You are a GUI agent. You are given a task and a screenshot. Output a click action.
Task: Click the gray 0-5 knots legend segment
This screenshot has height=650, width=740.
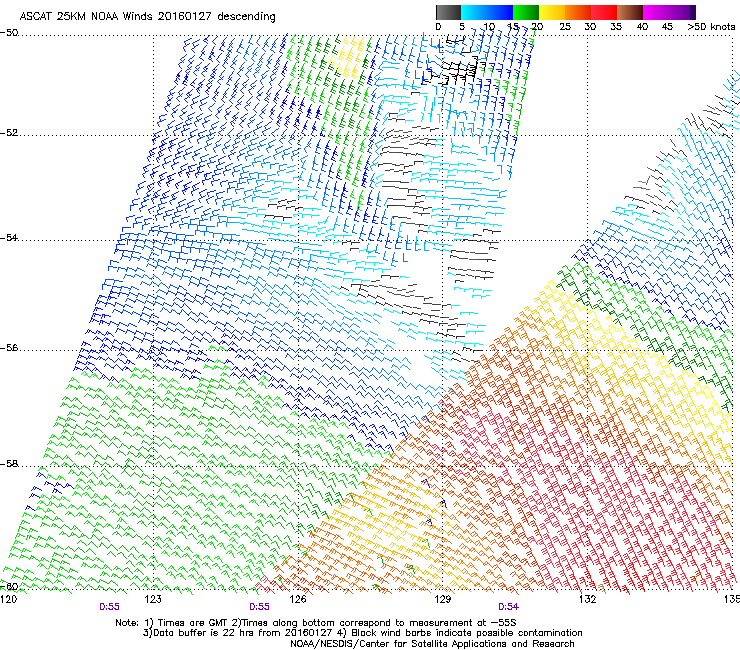pos(448,12)
